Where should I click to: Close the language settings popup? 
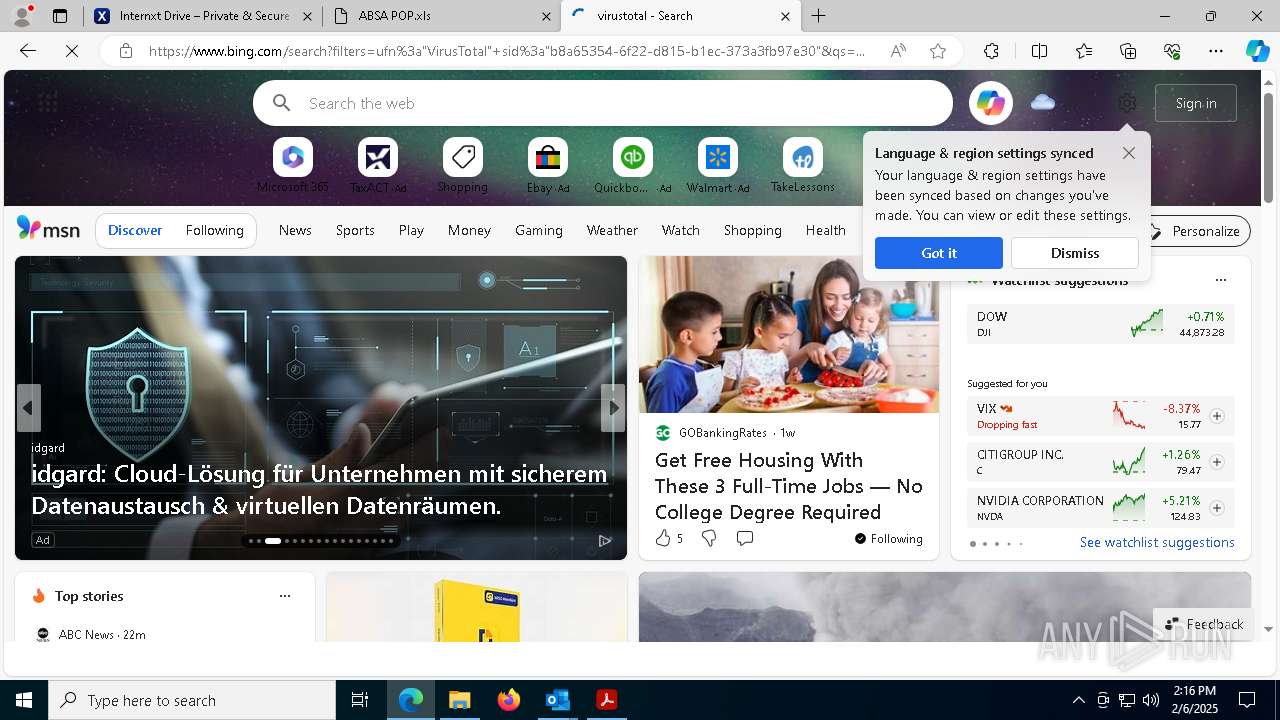pos(1129,153)
